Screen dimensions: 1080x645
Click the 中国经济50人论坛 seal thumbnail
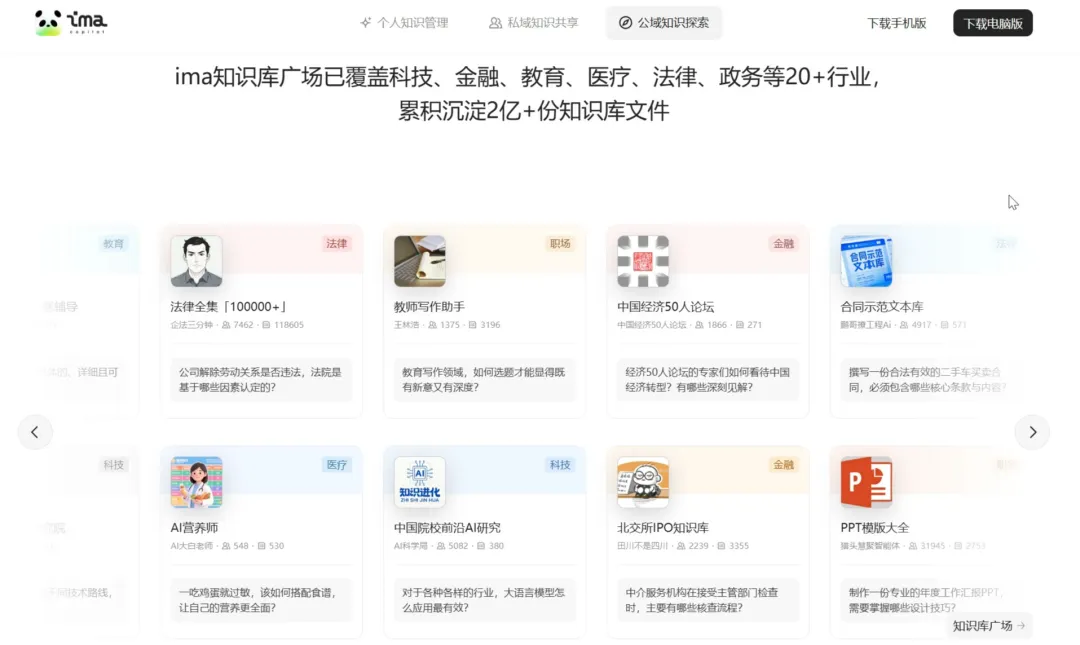643,261
